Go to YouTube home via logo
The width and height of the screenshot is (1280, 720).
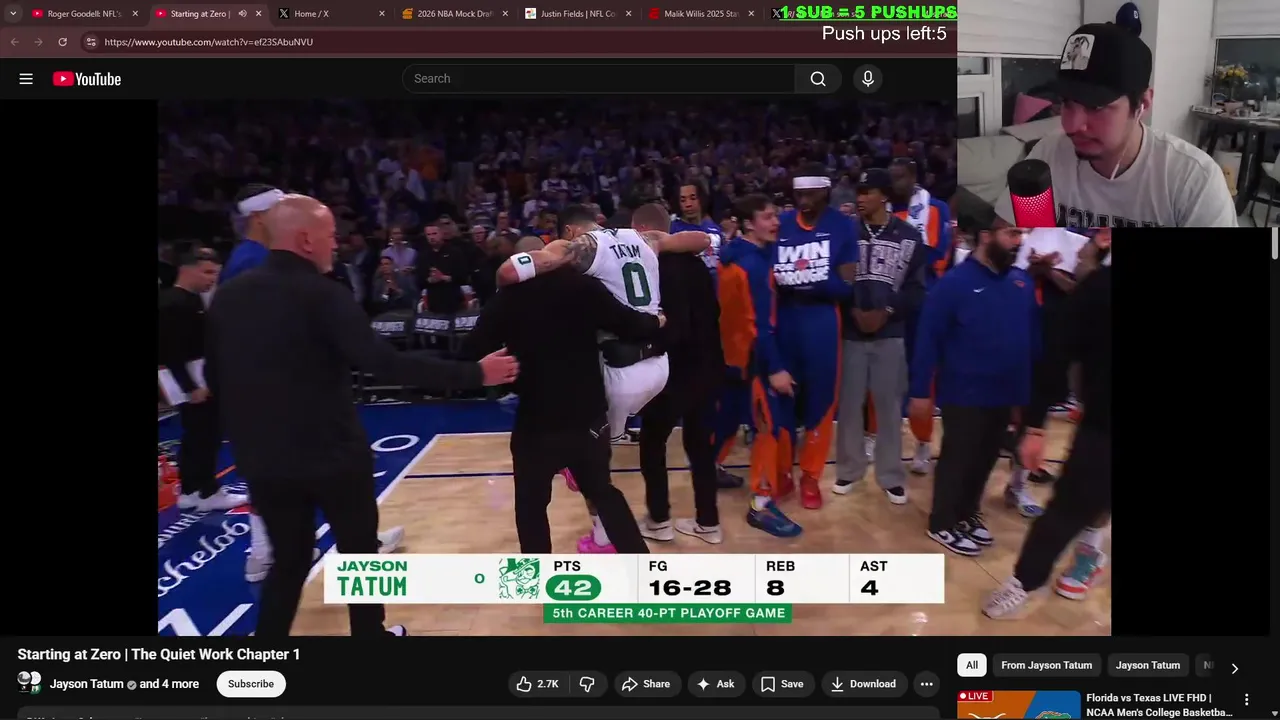coord(87,79)
